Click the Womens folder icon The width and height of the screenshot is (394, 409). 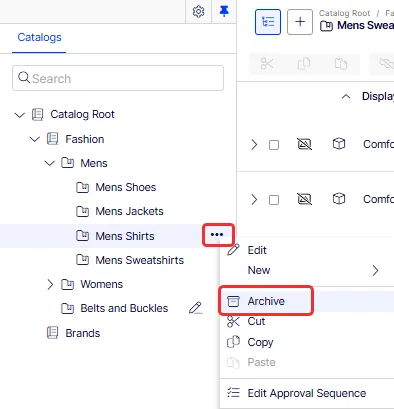(68, 284)
